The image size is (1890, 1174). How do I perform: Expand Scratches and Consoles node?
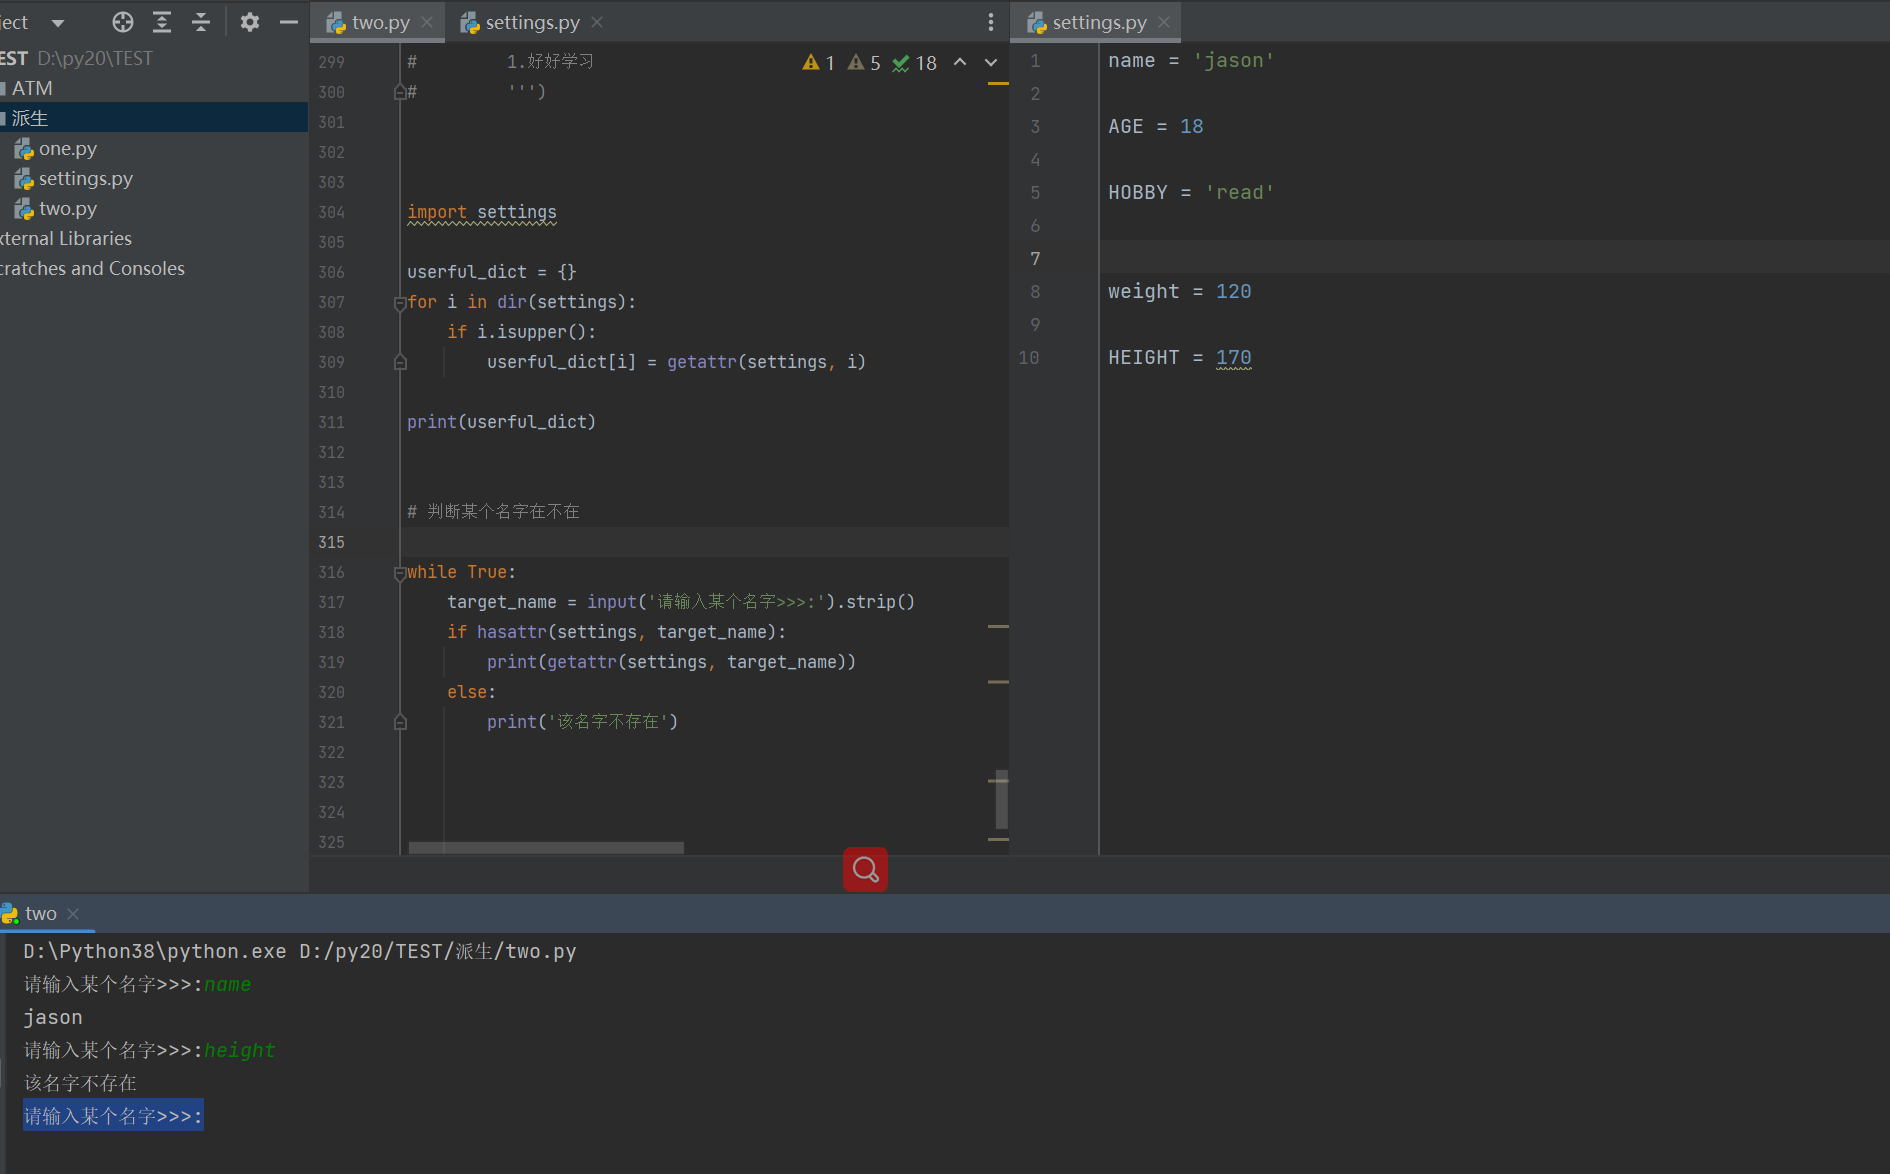click(92, 268)
